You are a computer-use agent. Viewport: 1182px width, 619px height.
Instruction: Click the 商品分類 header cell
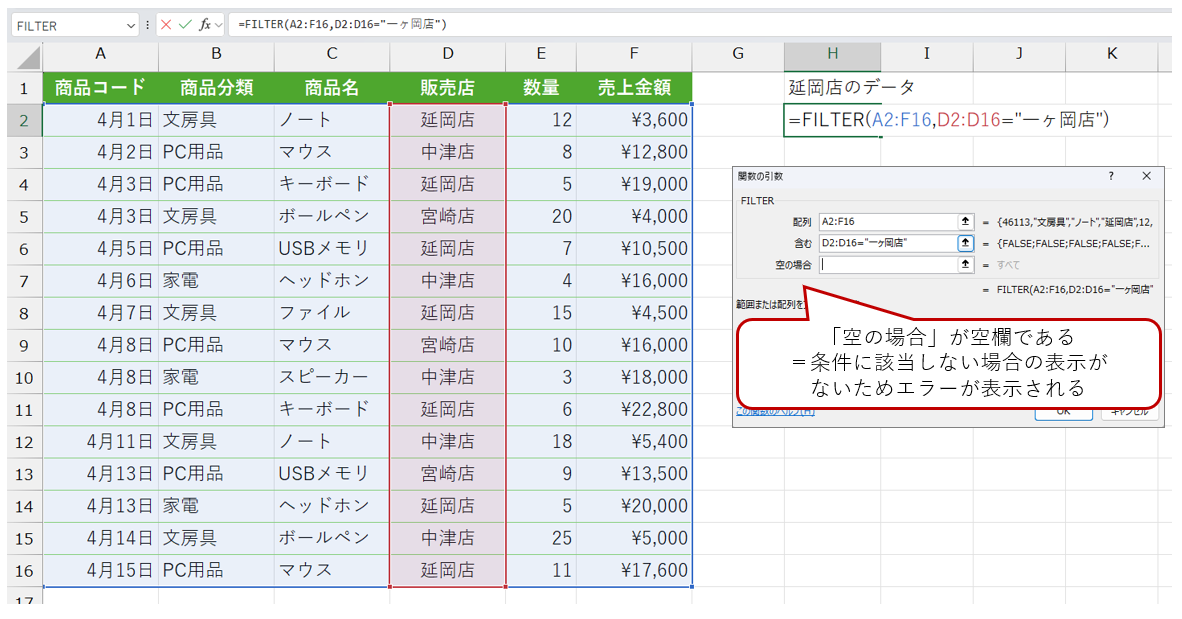coord(216,87)
